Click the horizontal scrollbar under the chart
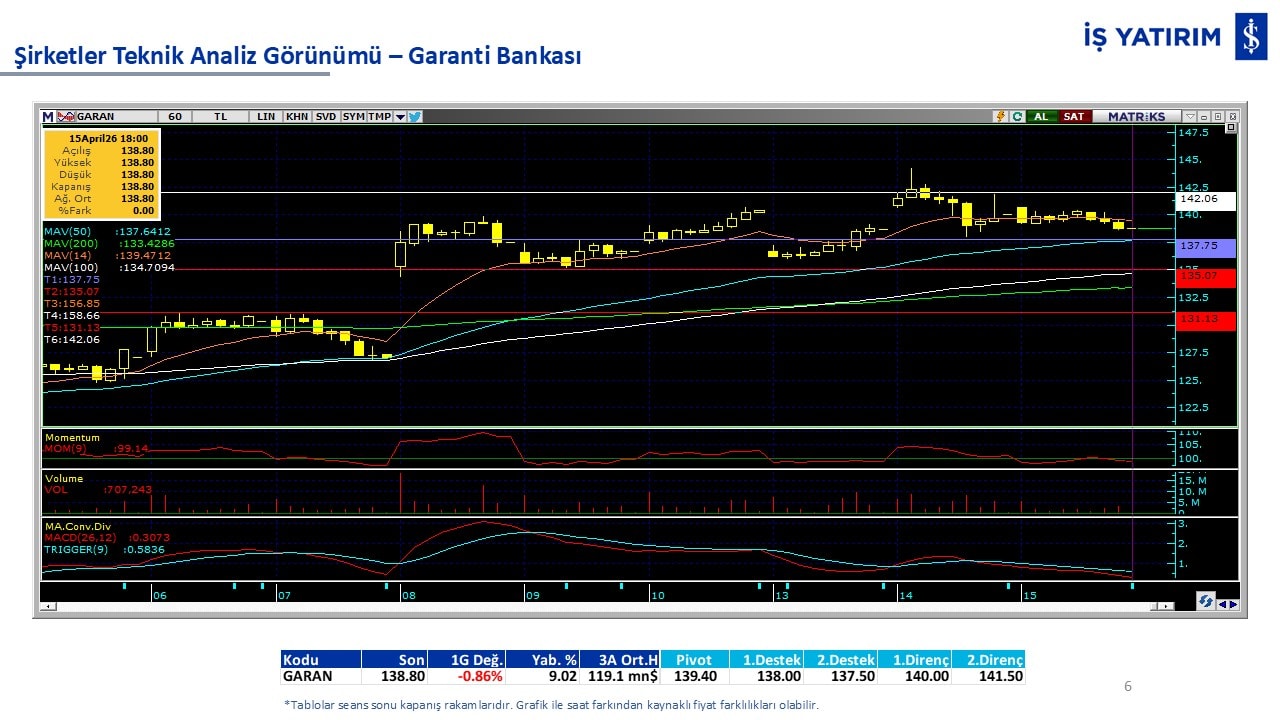 pyautogui.click(x=600, y=607)
